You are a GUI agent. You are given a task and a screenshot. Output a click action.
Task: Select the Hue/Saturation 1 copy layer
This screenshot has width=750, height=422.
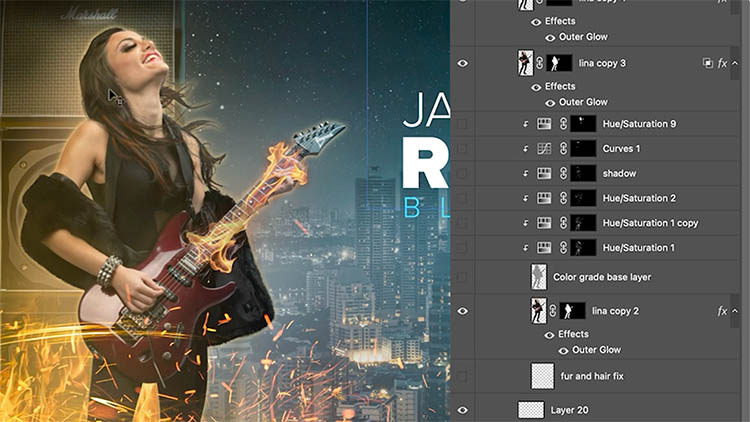[x=650, y=223]
